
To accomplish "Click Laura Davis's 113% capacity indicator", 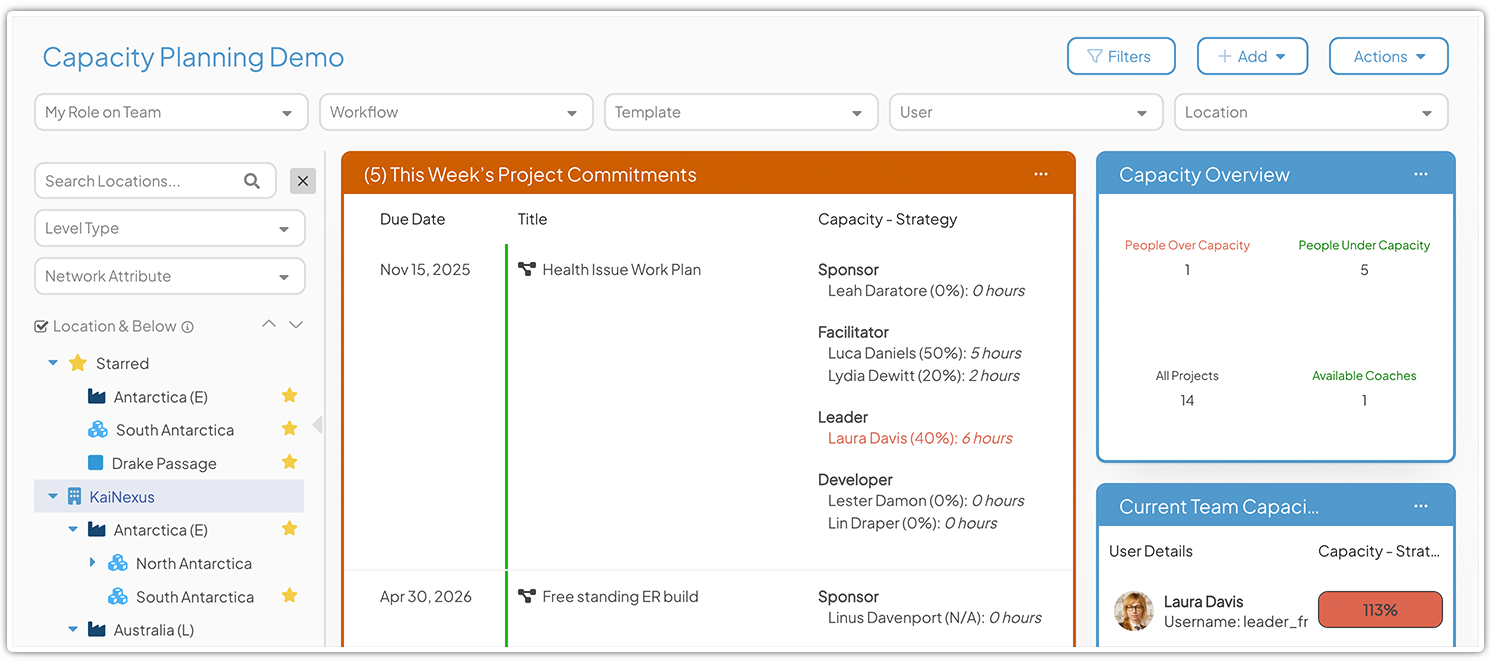I will 1380,609.
